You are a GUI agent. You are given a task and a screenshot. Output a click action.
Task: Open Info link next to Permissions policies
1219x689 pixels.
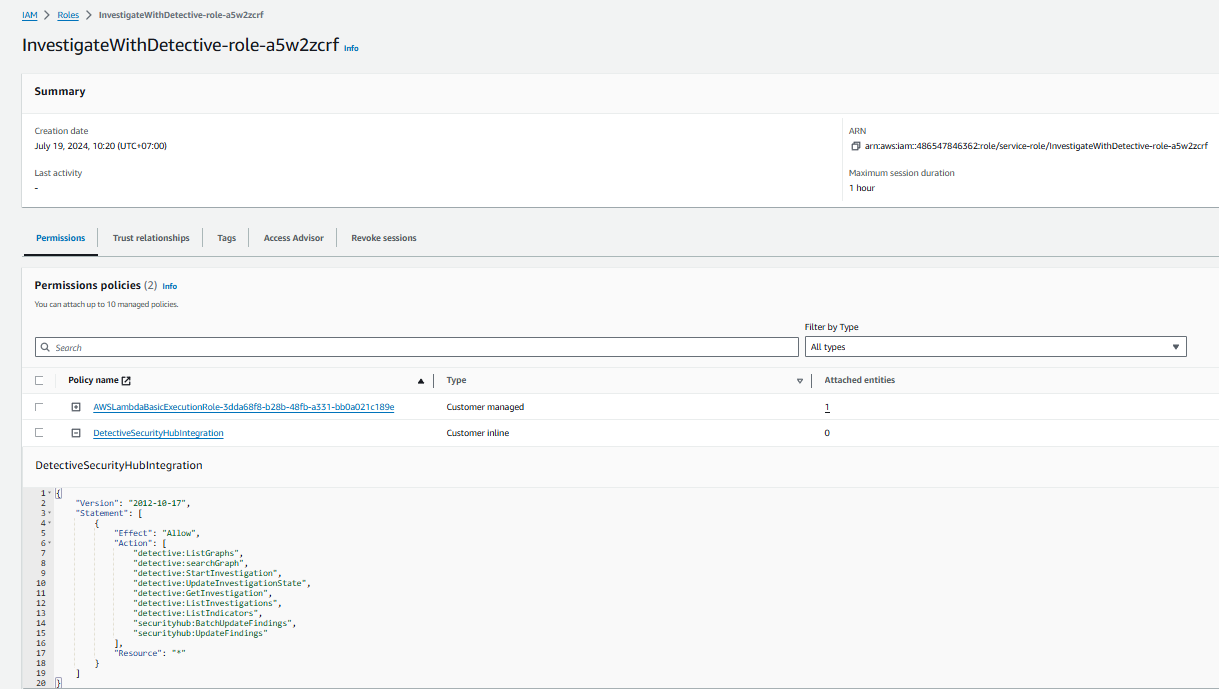(x=170, y=286)
